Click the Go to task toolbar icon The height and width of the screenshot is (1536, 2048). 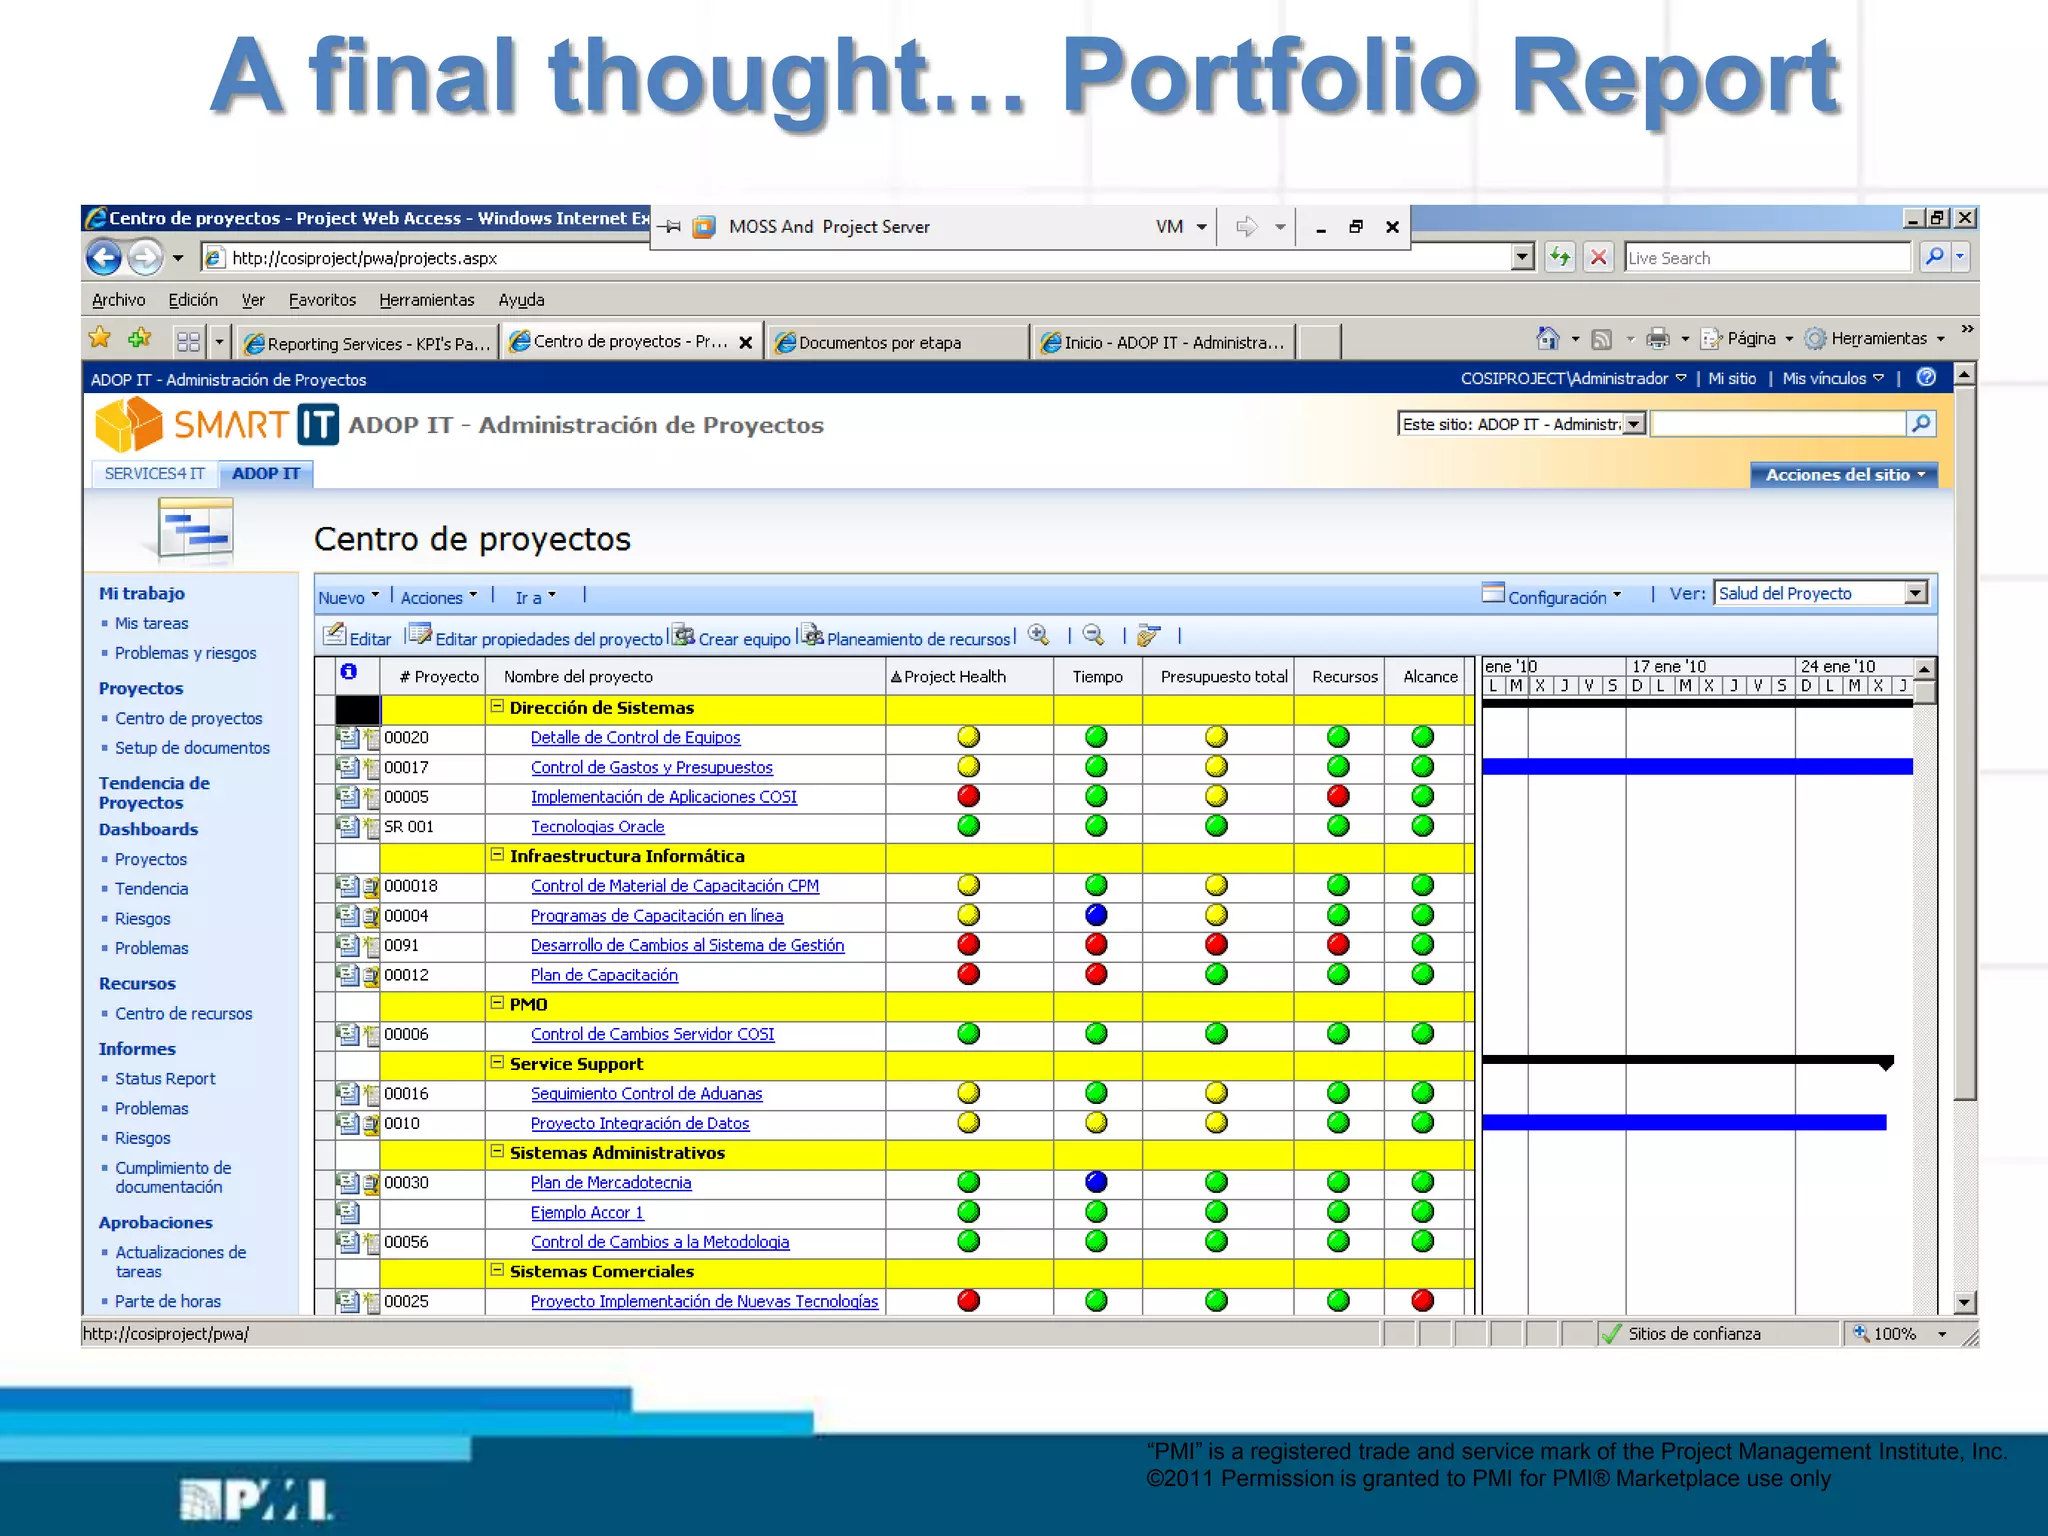tap(1148, 635)
